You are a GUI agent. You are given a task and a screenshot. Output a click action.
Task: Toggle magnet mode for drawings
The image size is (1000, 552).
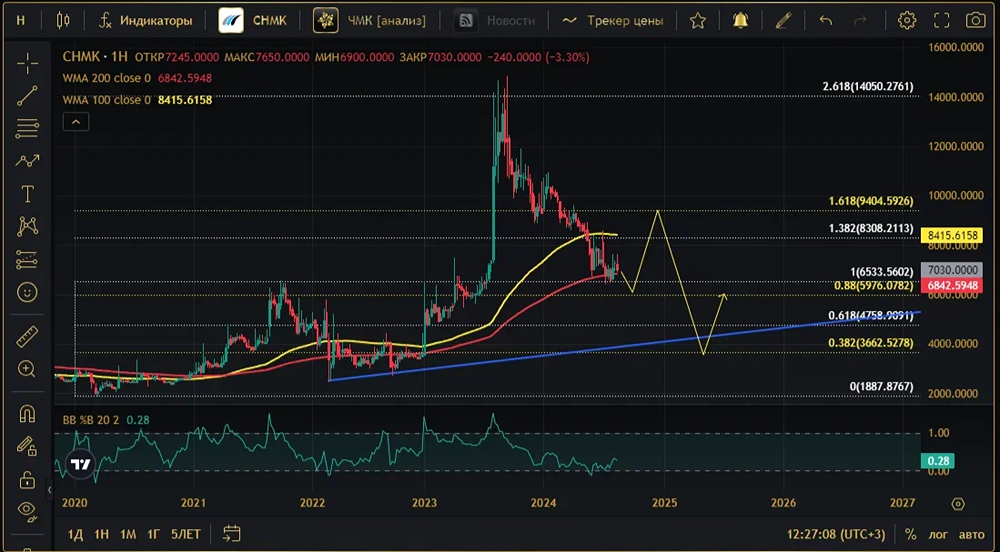[27, 413]
